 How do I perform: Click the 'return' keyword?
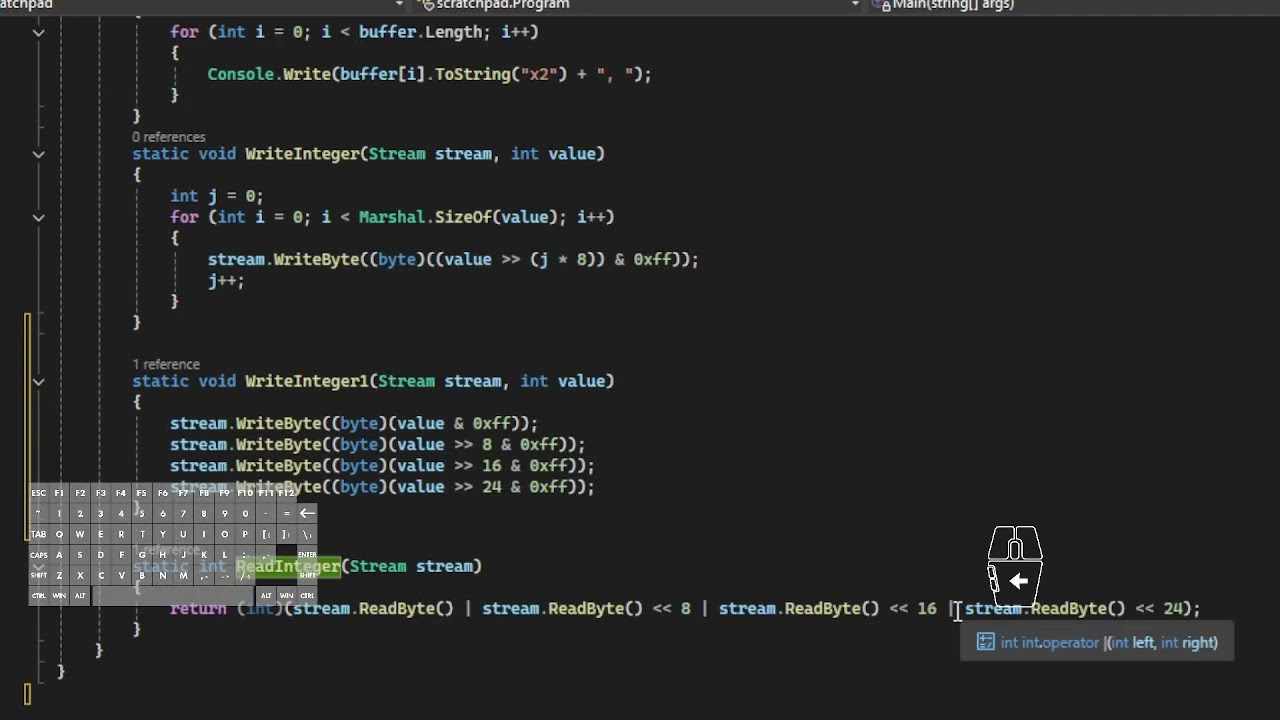198,608
